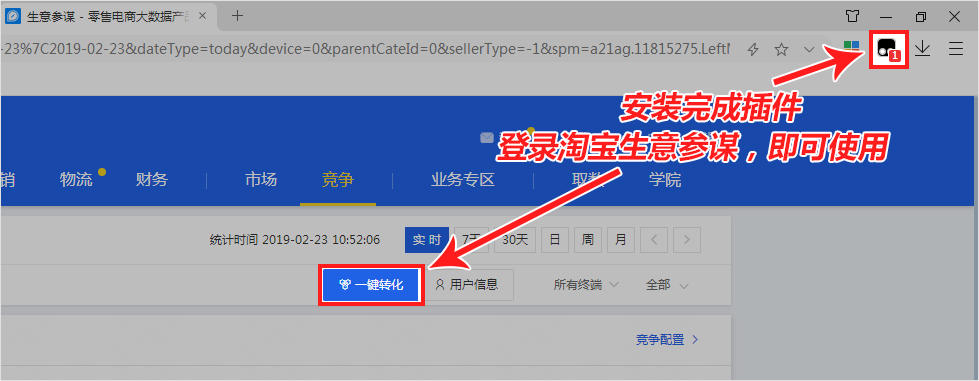Click the colored grid extension icon

click(x=851, y=49)
